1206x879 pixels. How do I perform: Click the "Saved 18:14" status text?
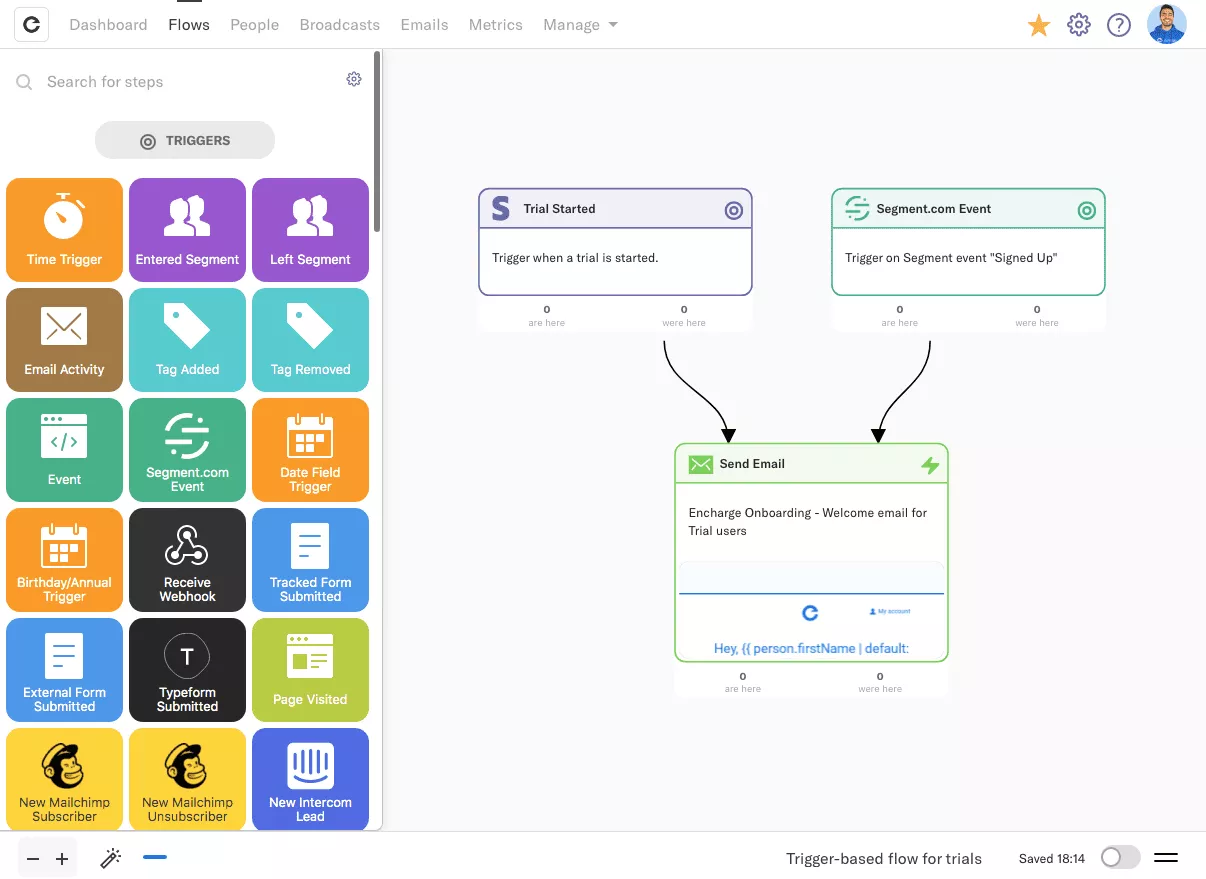[1052, 859]
